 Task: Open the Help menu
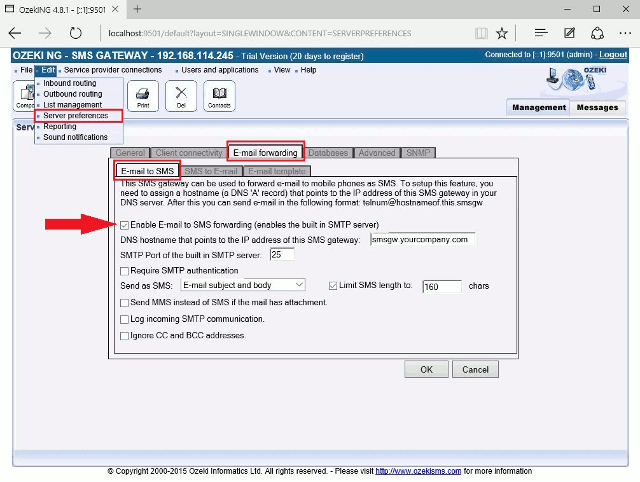click(x=308, y=70)
